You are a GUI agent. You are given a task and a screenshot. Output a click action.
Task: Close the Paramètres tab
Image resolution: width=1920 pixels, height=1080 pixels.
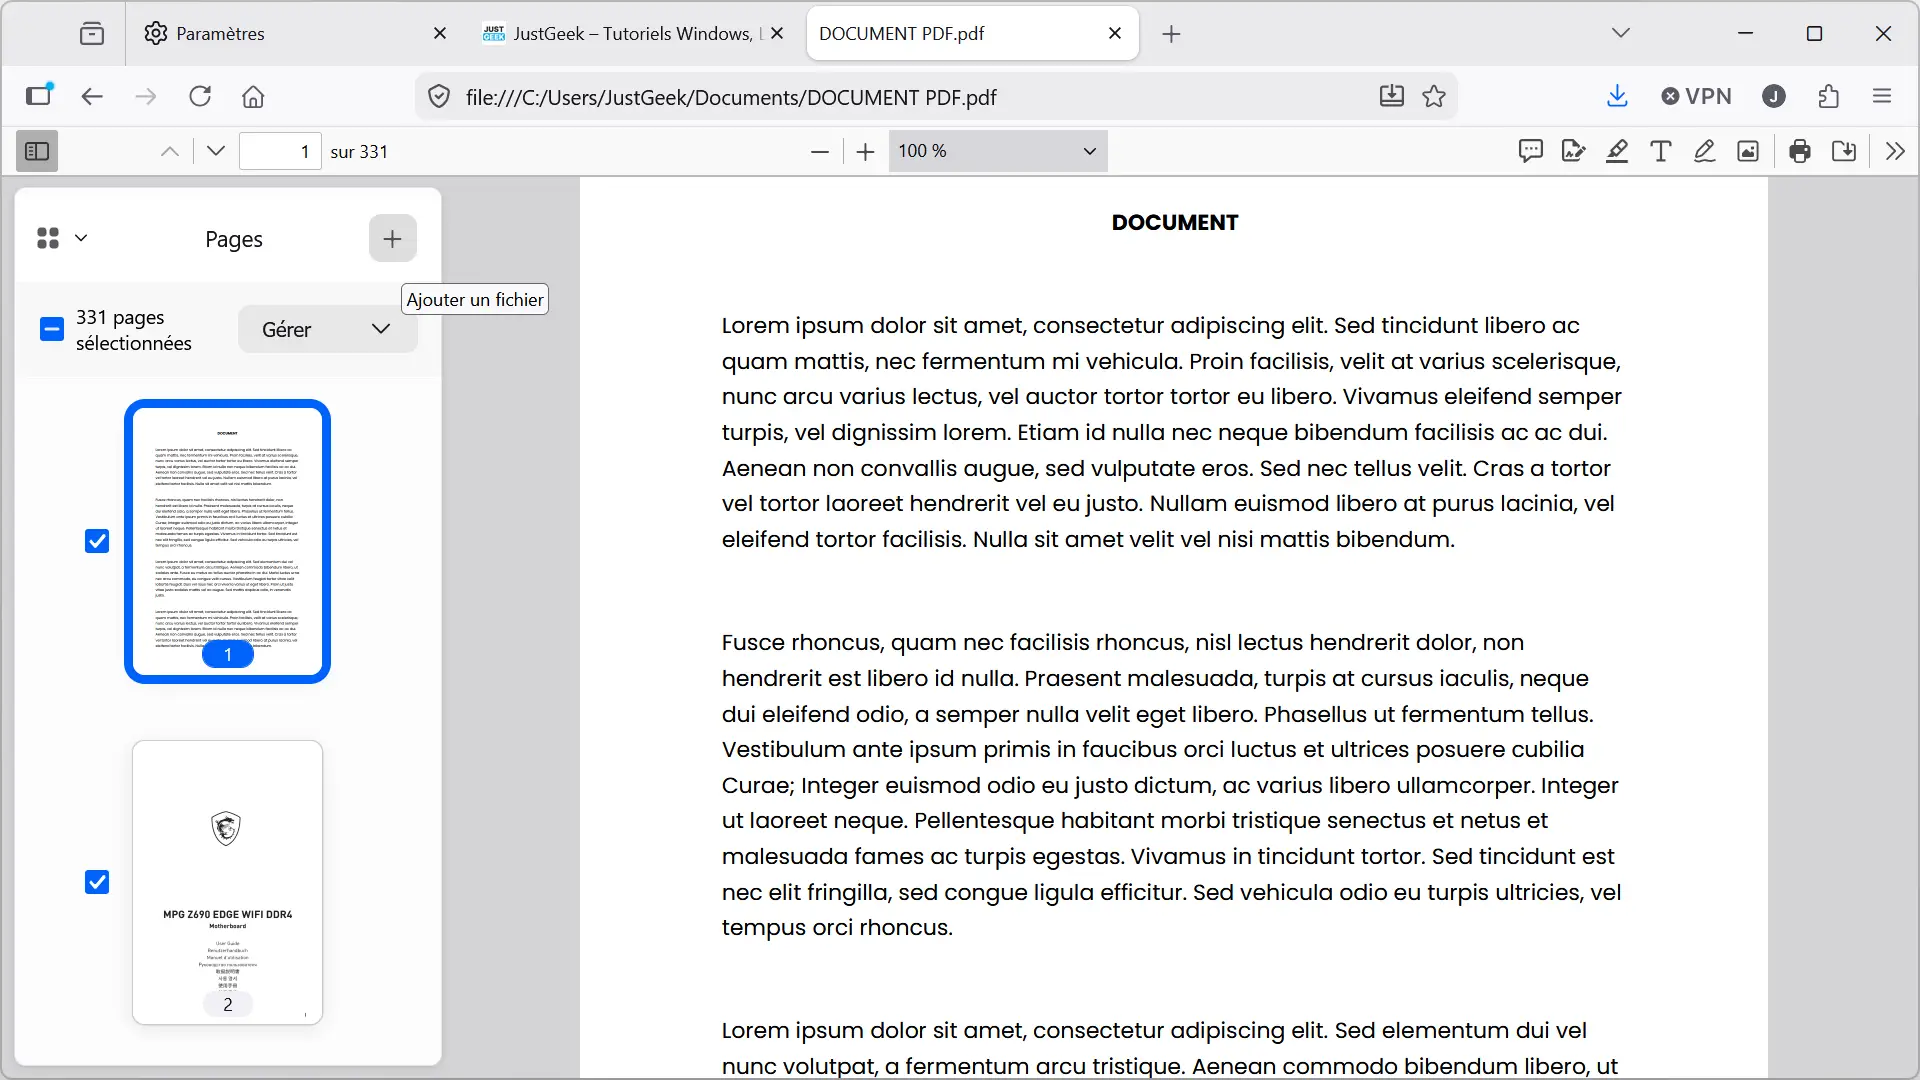tap(440, 33)
